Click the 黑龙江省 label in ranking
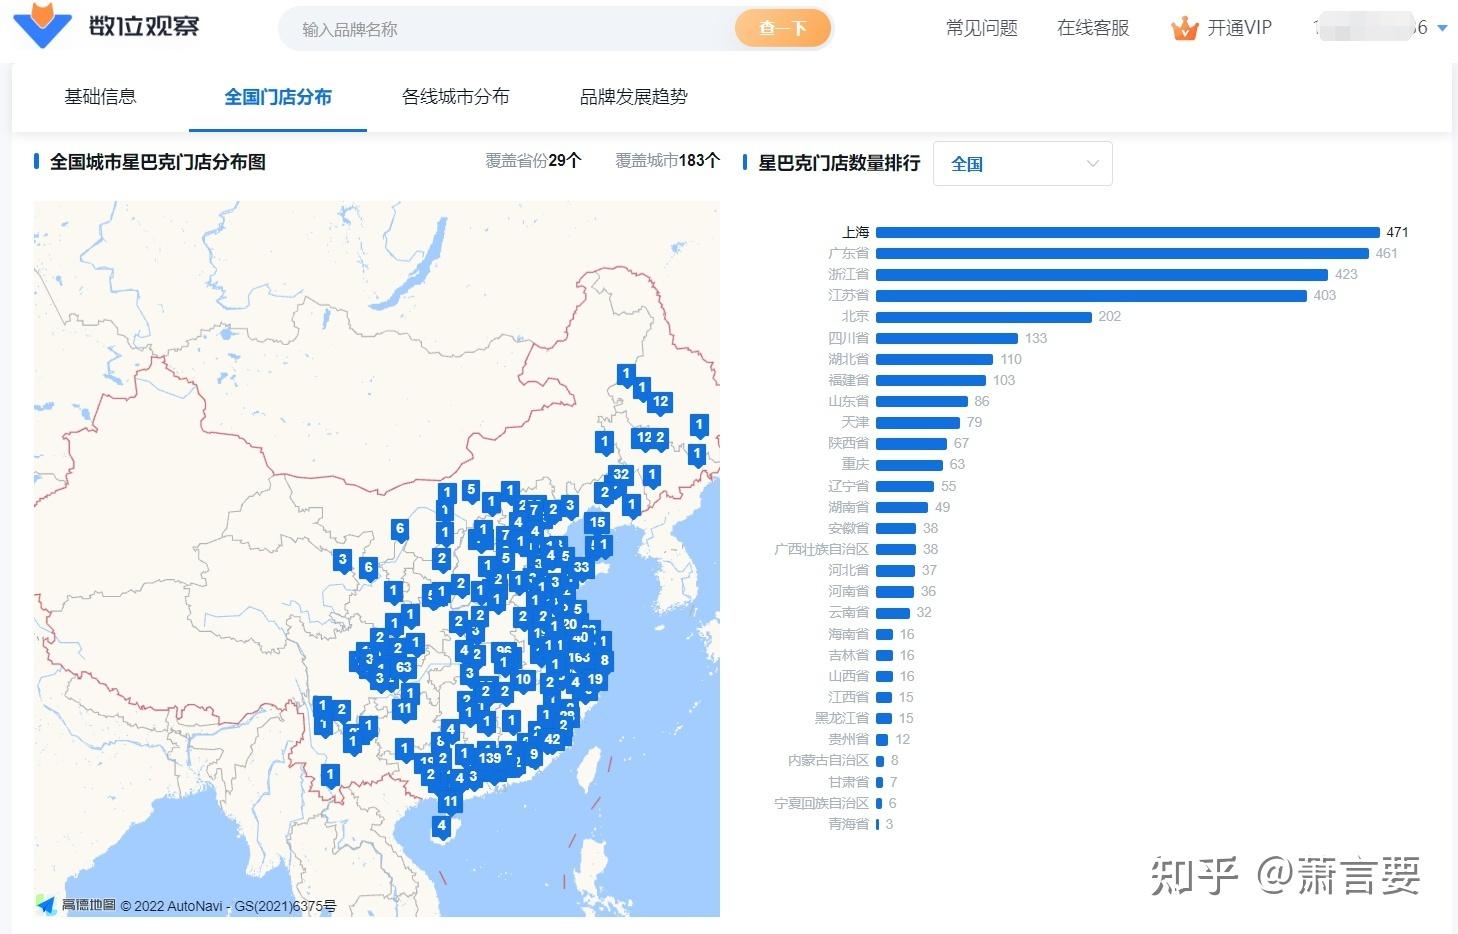1458x934 pixels. (x=841, y=718)
